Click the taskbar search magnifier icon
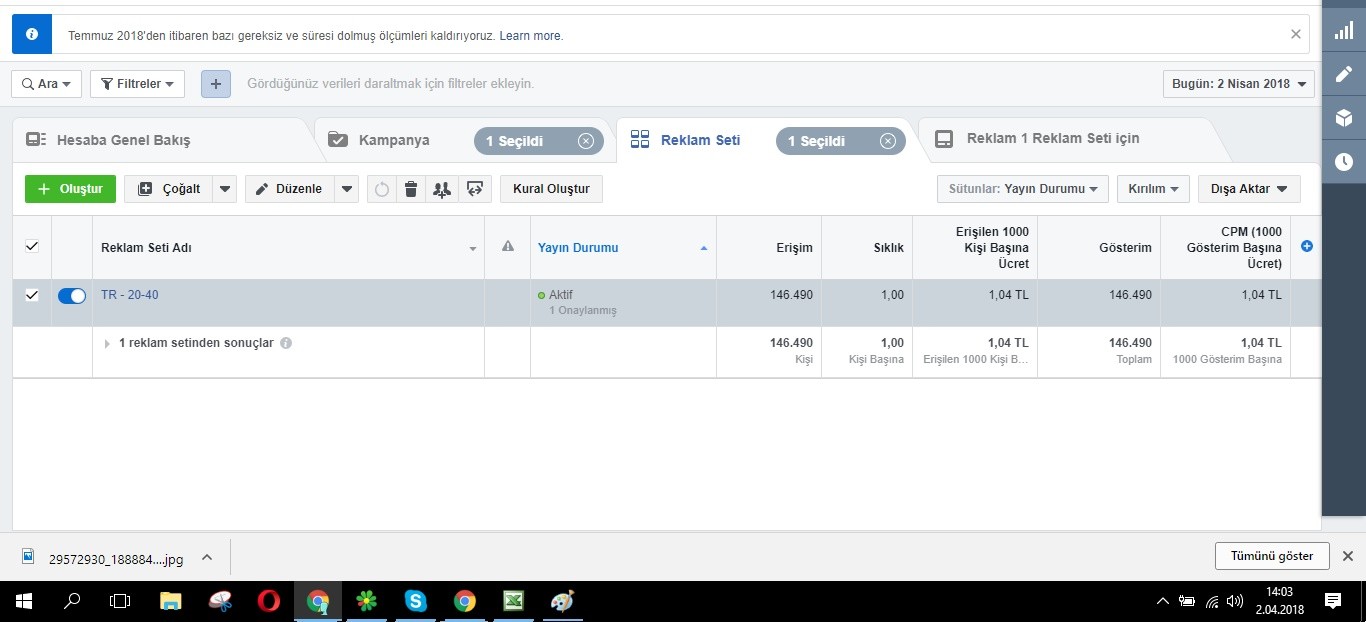 (72, 601)
